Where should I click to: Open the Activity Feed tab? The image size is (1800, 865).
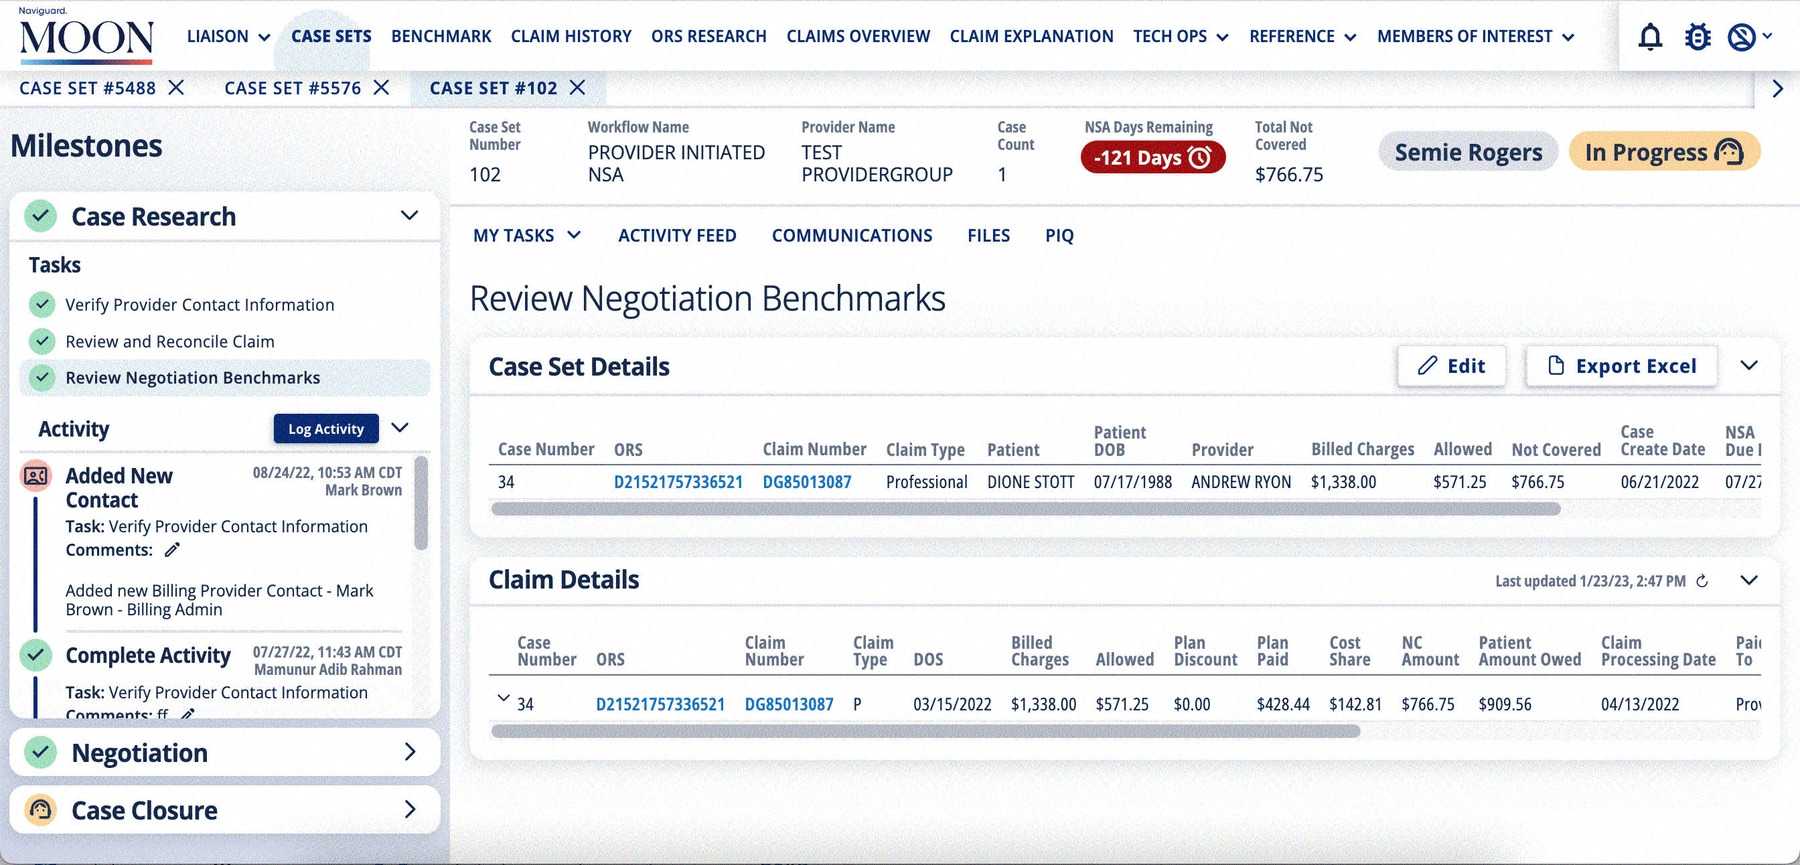[x=677, y=236]
